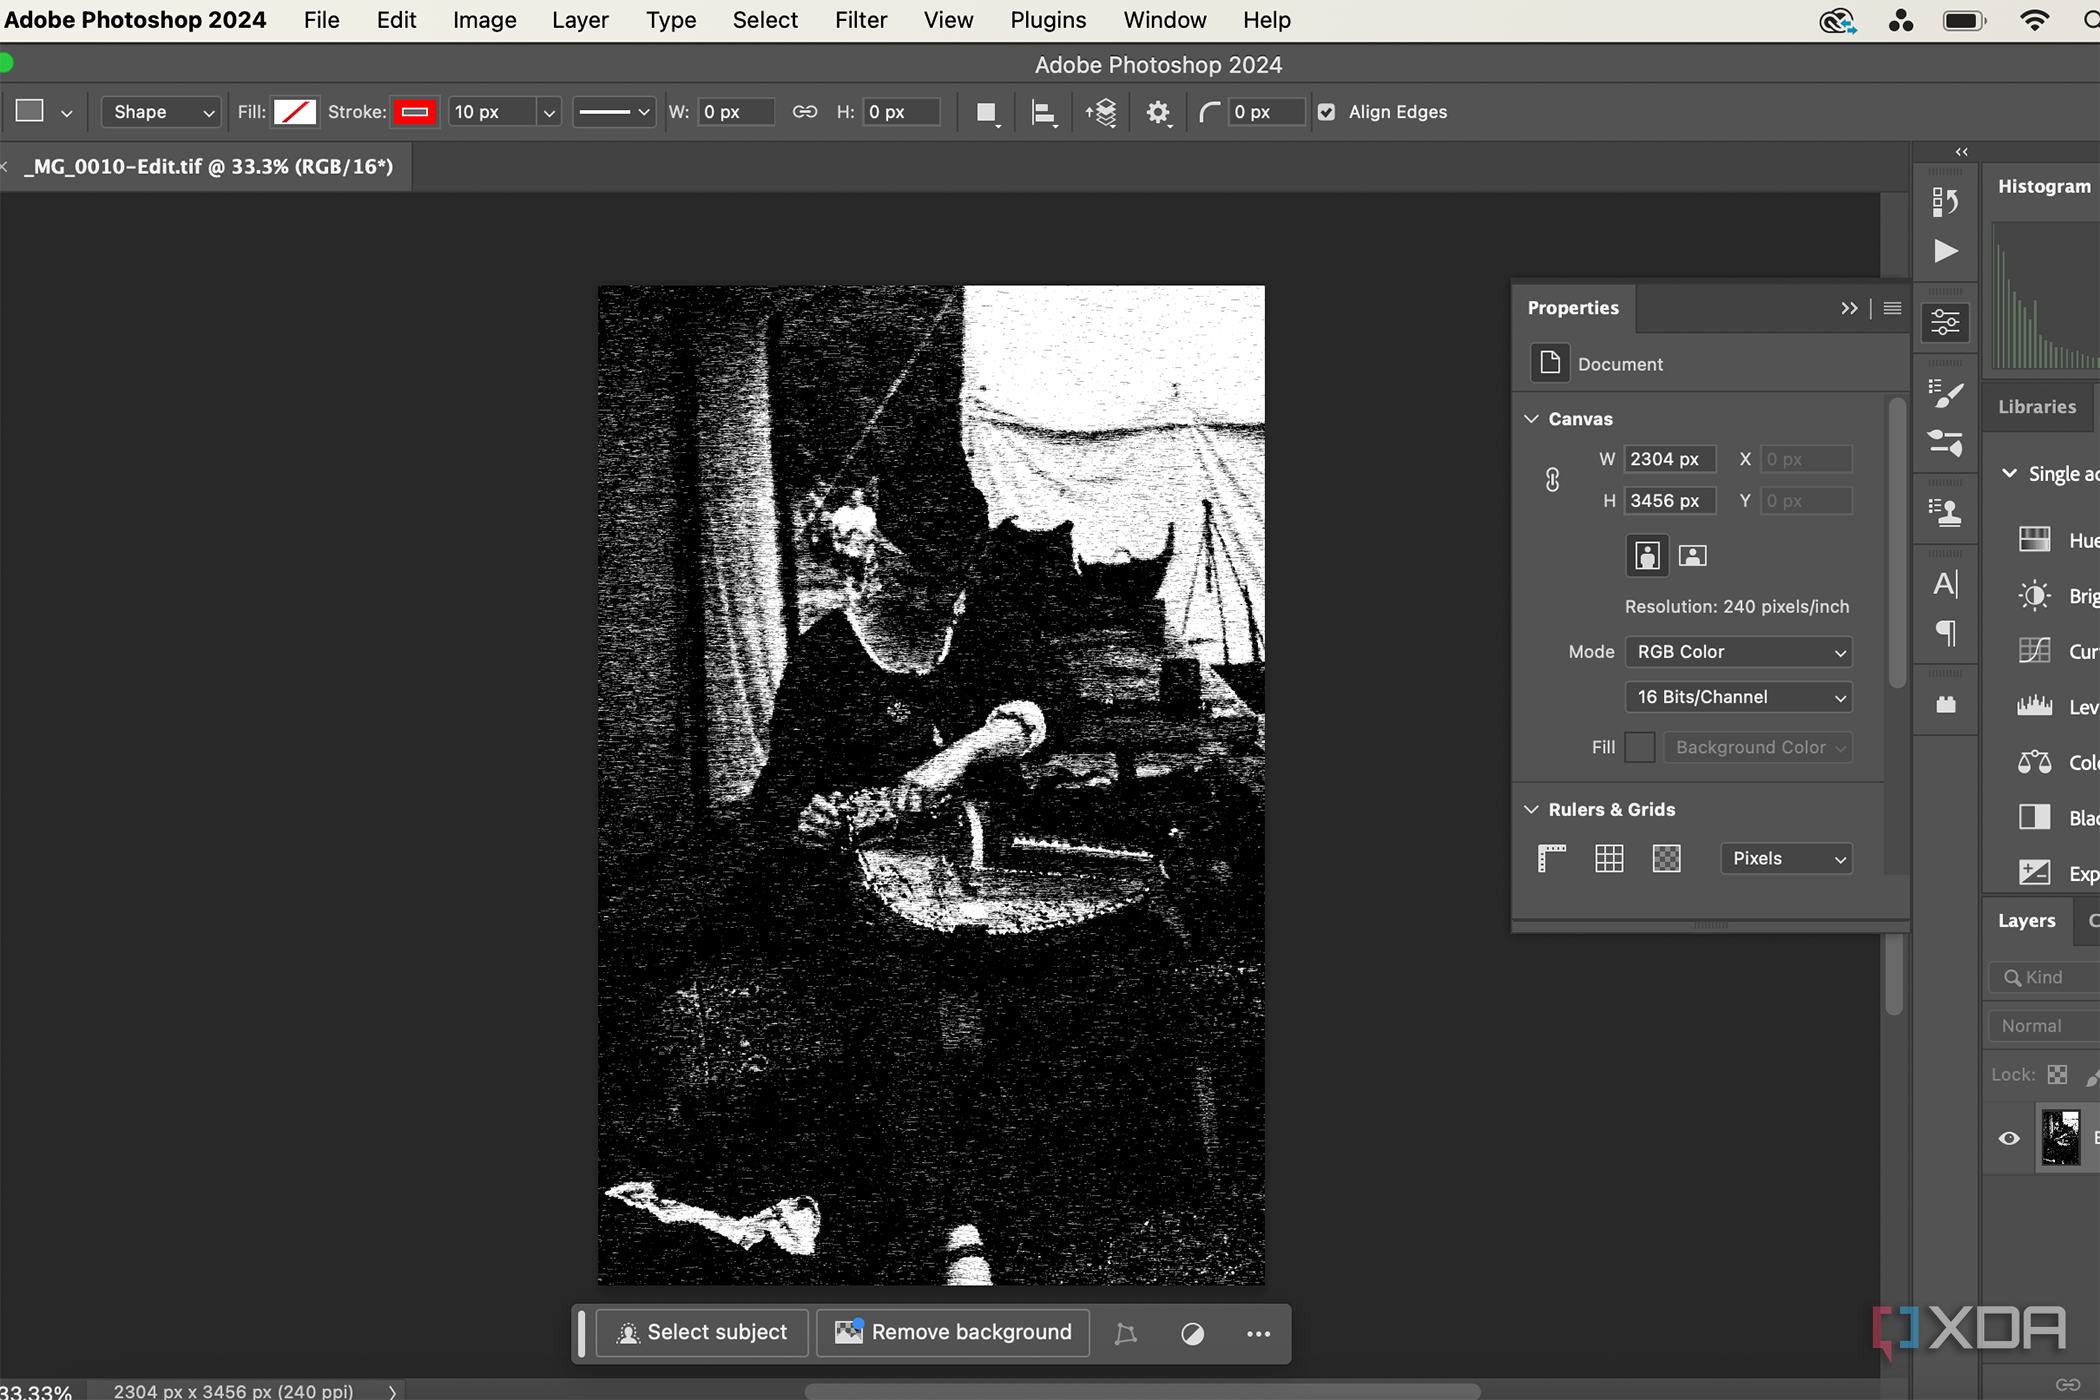Toggle the layer visibility eye in Layers panel
Image resolution: width=2100 pixels, height=1400 pixels.
click(x=2009, y=1138)
